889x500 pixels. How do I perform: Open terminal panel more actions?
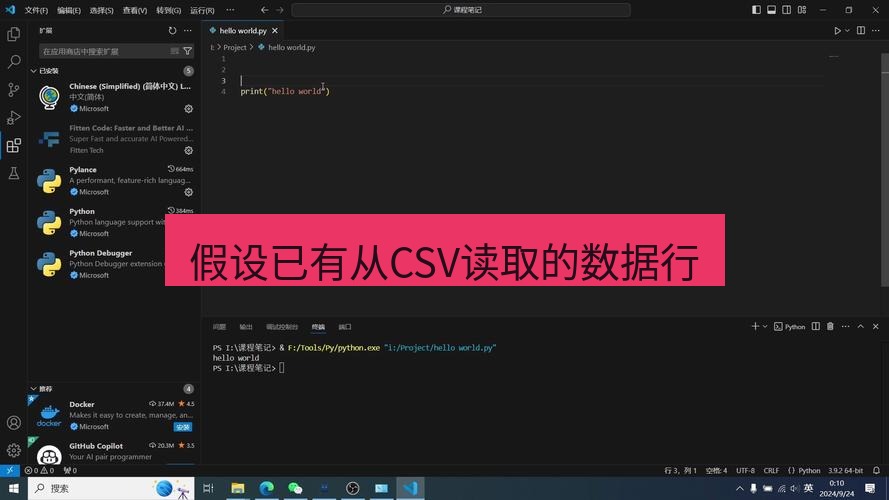pyautogui.click(x=845, y=326)
